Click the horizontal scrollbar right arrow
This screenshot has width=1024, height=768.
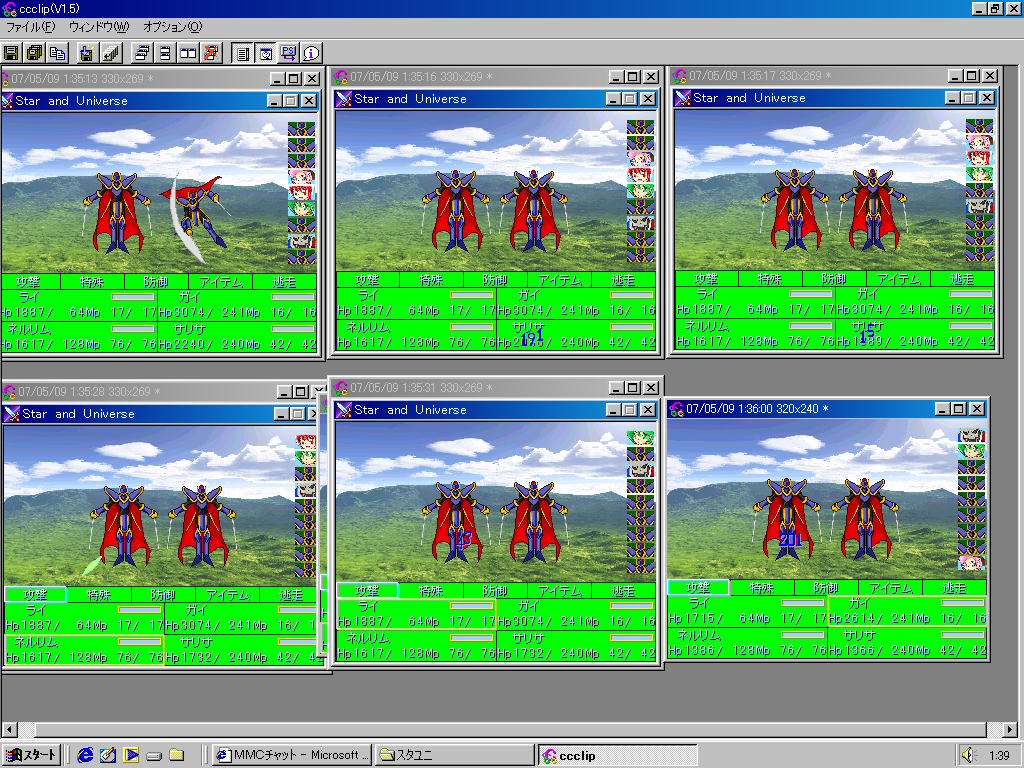coord(1010,729)
